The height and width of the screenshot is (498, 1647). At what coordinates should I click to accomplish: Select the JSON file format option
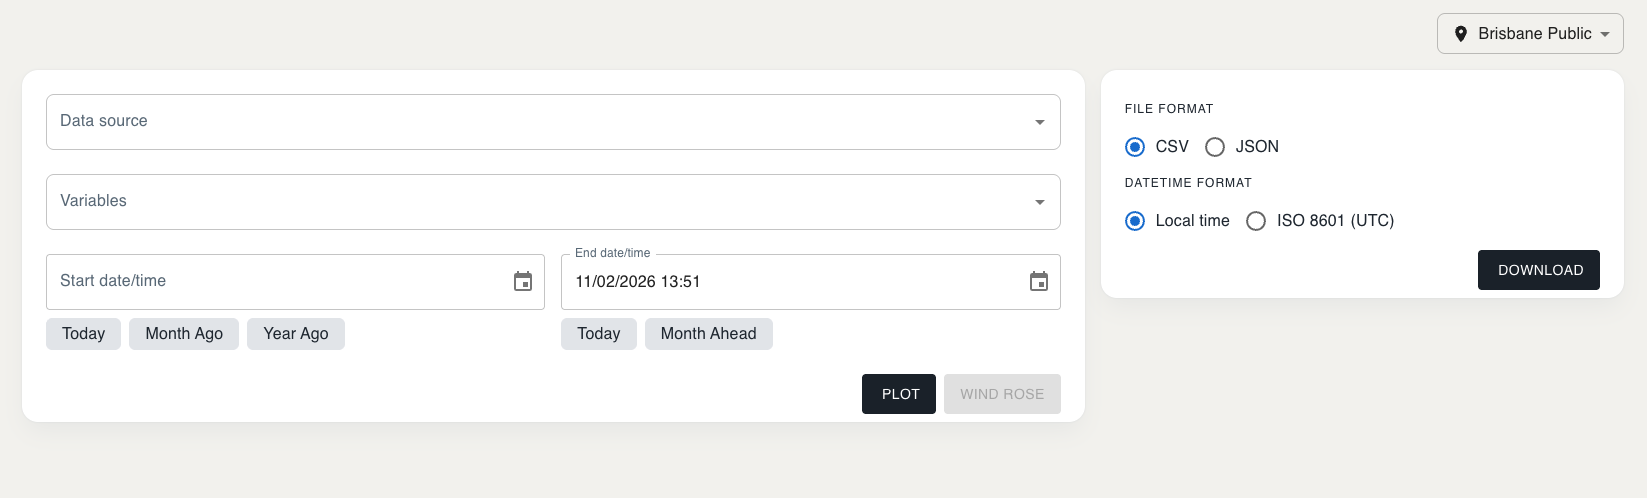(1215, 147)
